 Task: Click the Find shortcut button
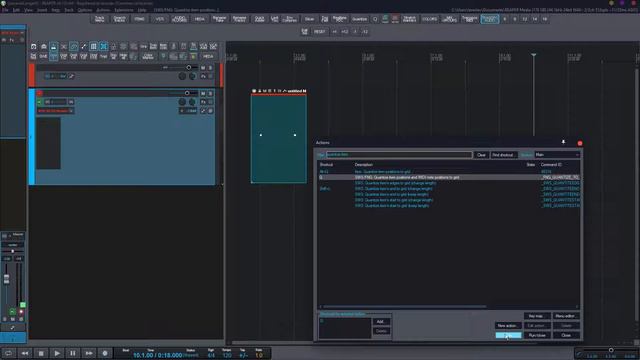click(x=503, y=155)
